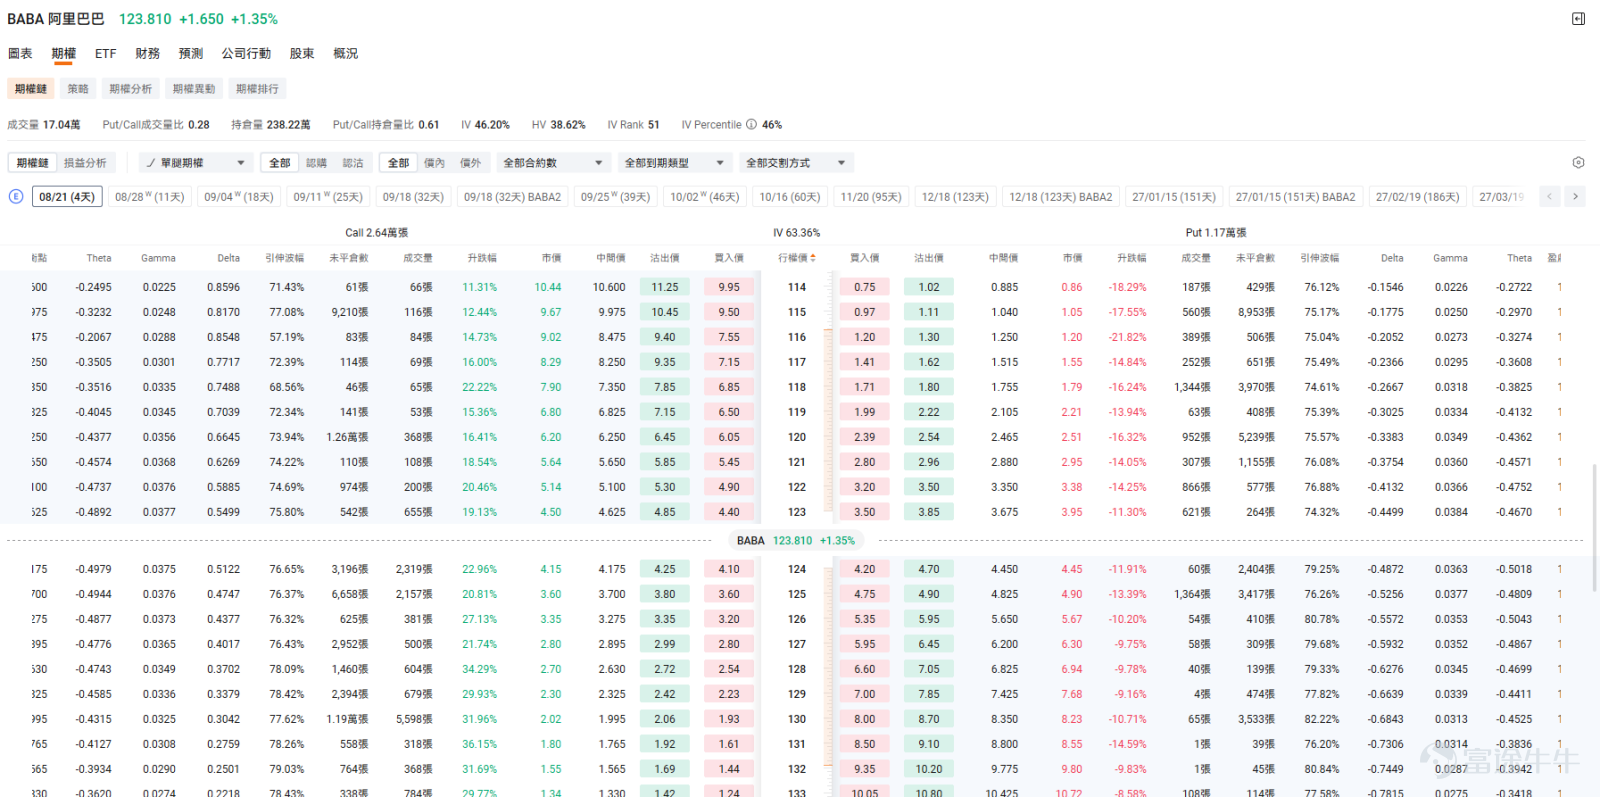Click strike price 125 row
Image resolution: width=1600 pixels, height=797 pixels.
(797, 594)
